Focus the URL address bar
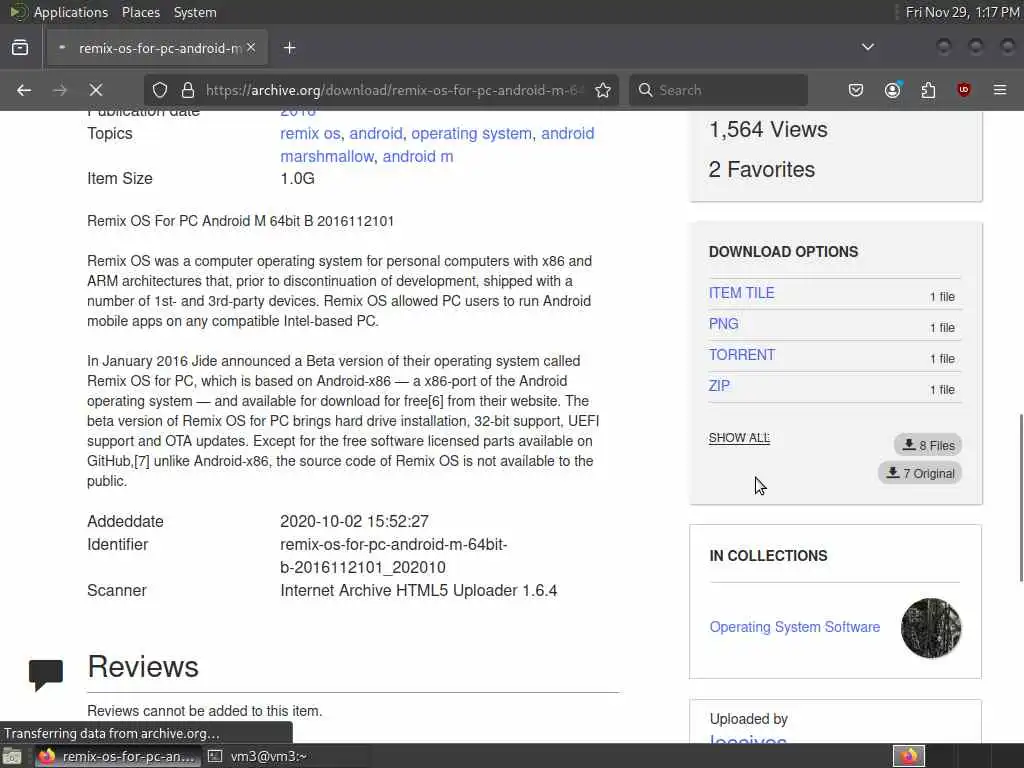The width and height of the screenshot is (1024, 768). click(x=394, y=90)
